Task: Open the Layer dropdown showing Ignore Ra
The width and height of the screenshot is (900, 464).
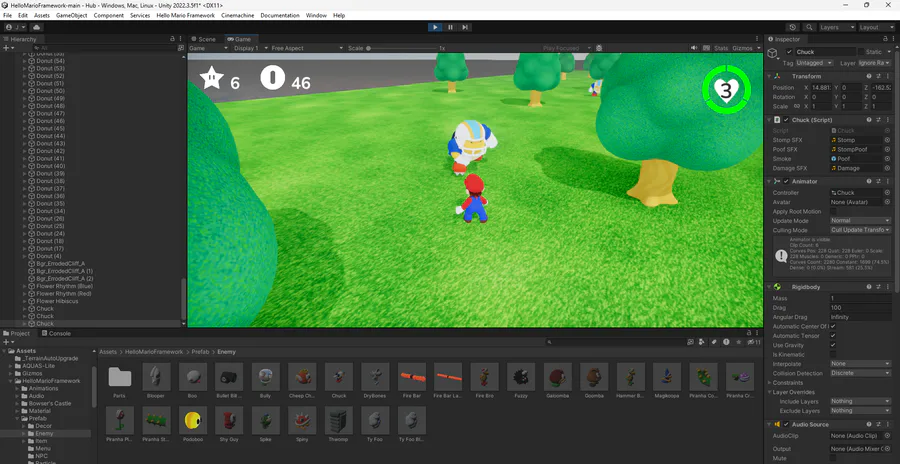Action: click(874, 63)
